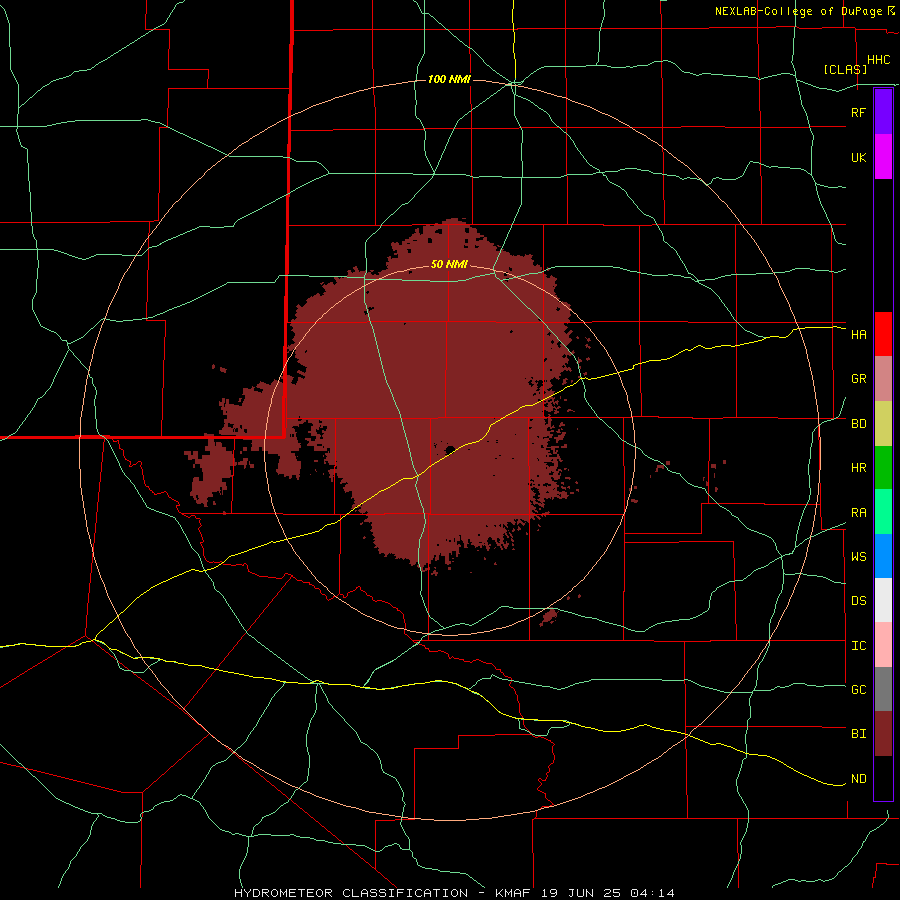Click the 'GR' legend label
Viewport: 900px width, 900px height.
pyautogui.click(x=858, y=379)
